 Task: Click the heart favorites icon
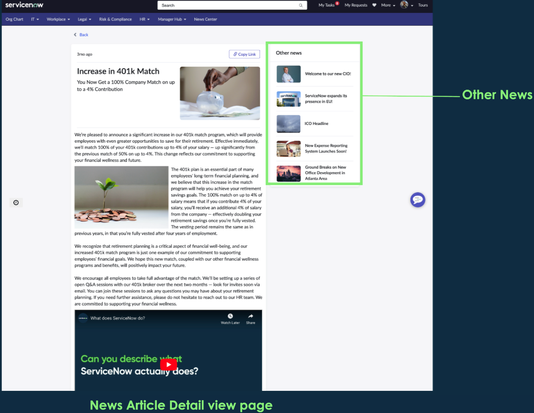pos(374,5)
